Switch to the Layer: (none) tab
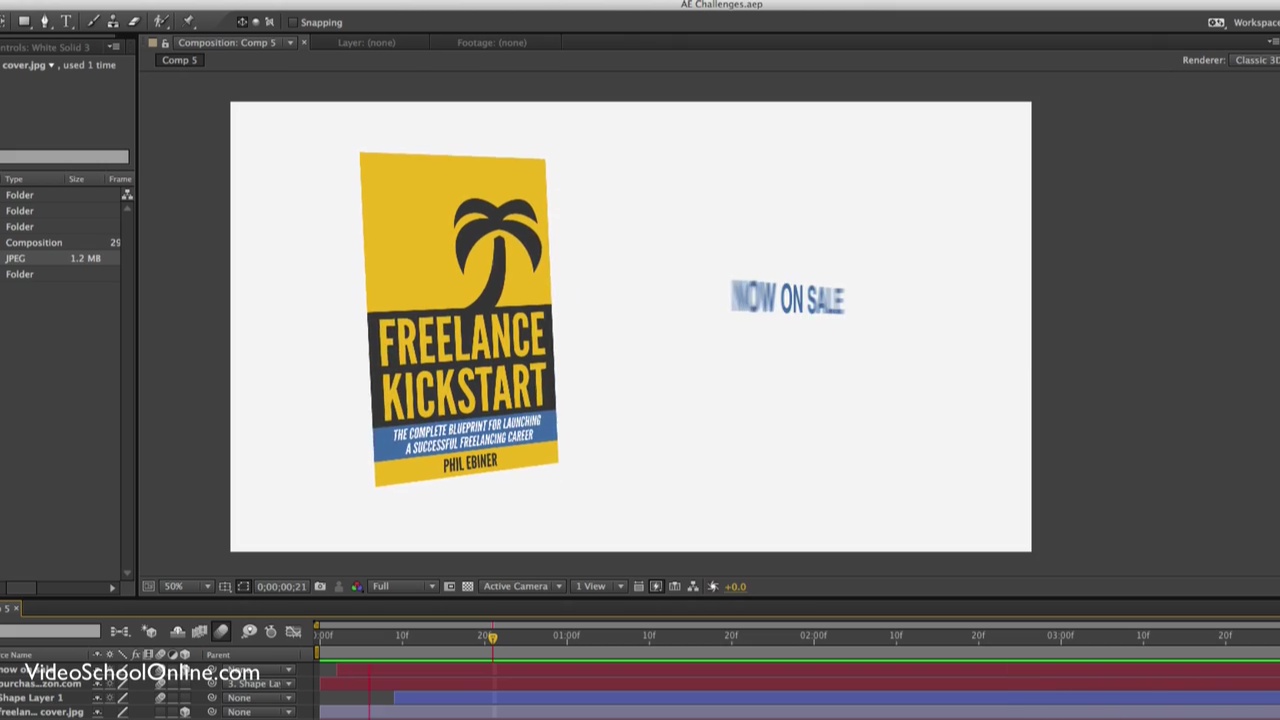Screen dimensions: 1280x720 (366, 43)
